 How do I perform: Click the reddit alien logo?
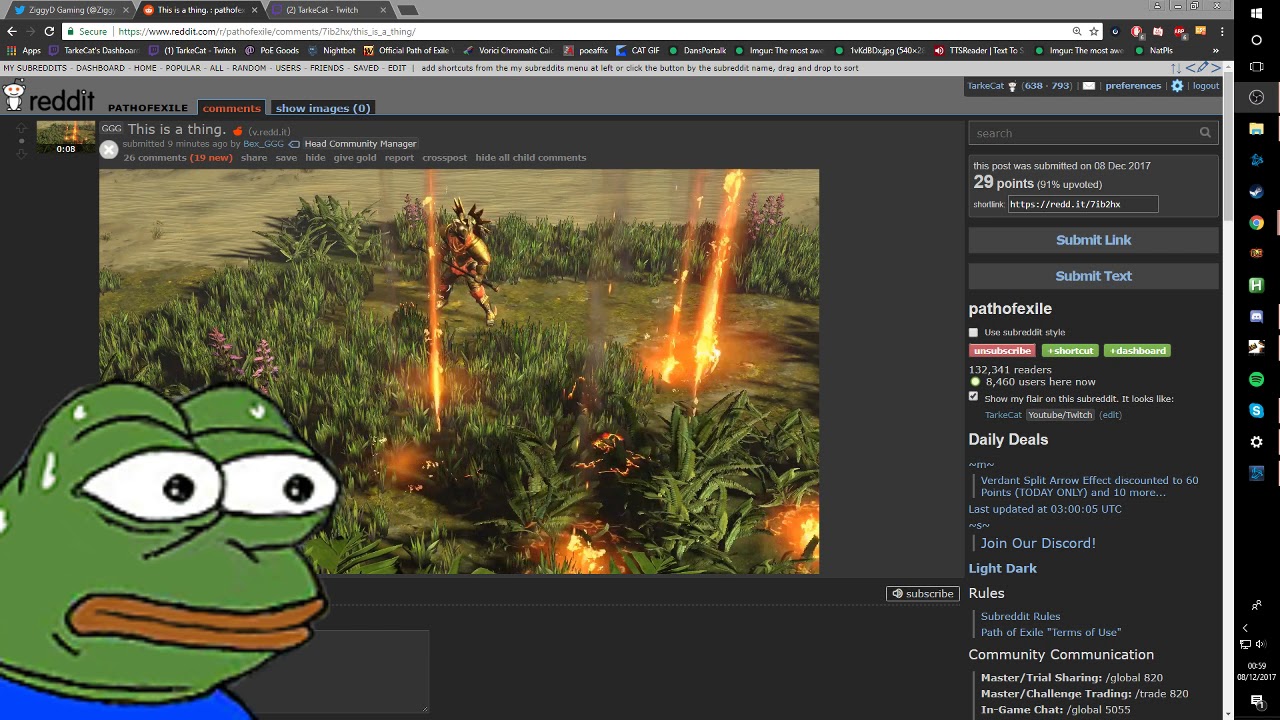(x=14, y=97)
